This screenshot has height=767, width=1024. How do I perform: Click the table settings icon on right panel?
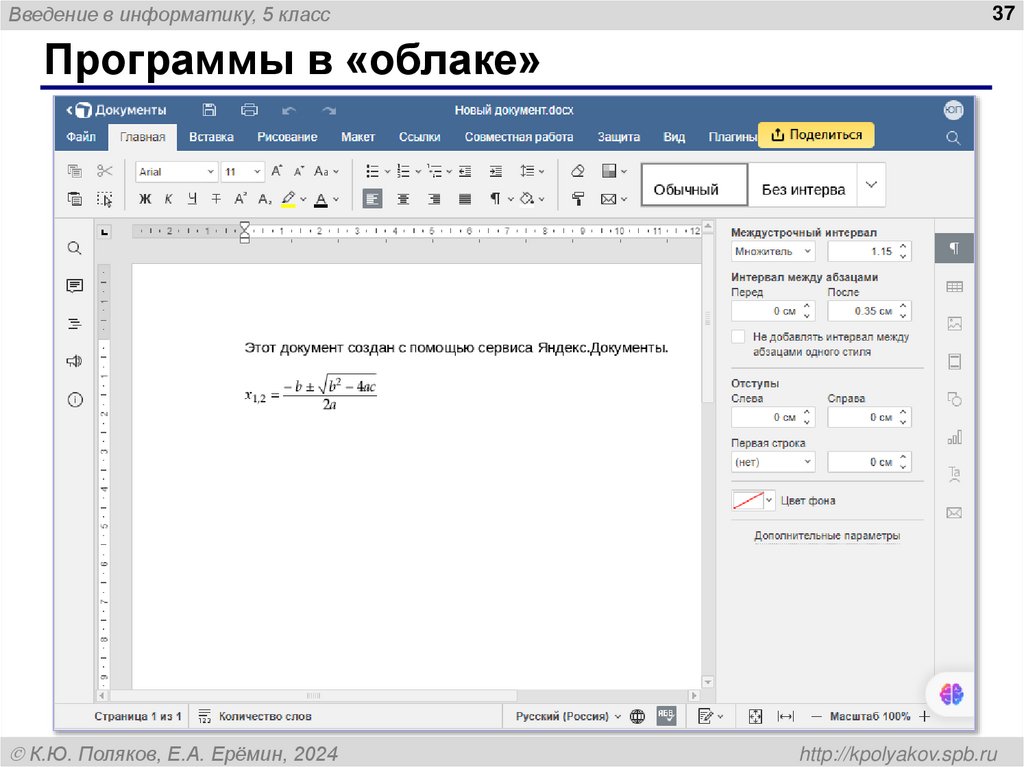click(x=954, y=285)
